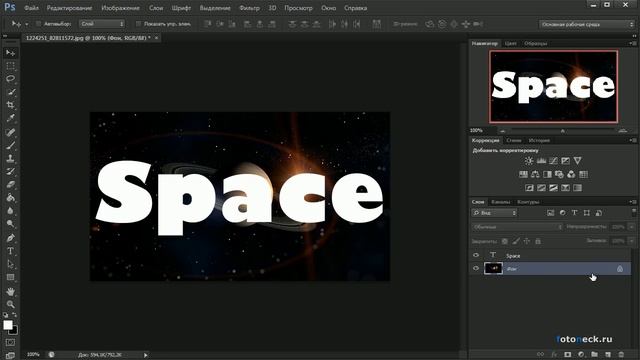Select the Move tool in the toolbox

point(11,53)
